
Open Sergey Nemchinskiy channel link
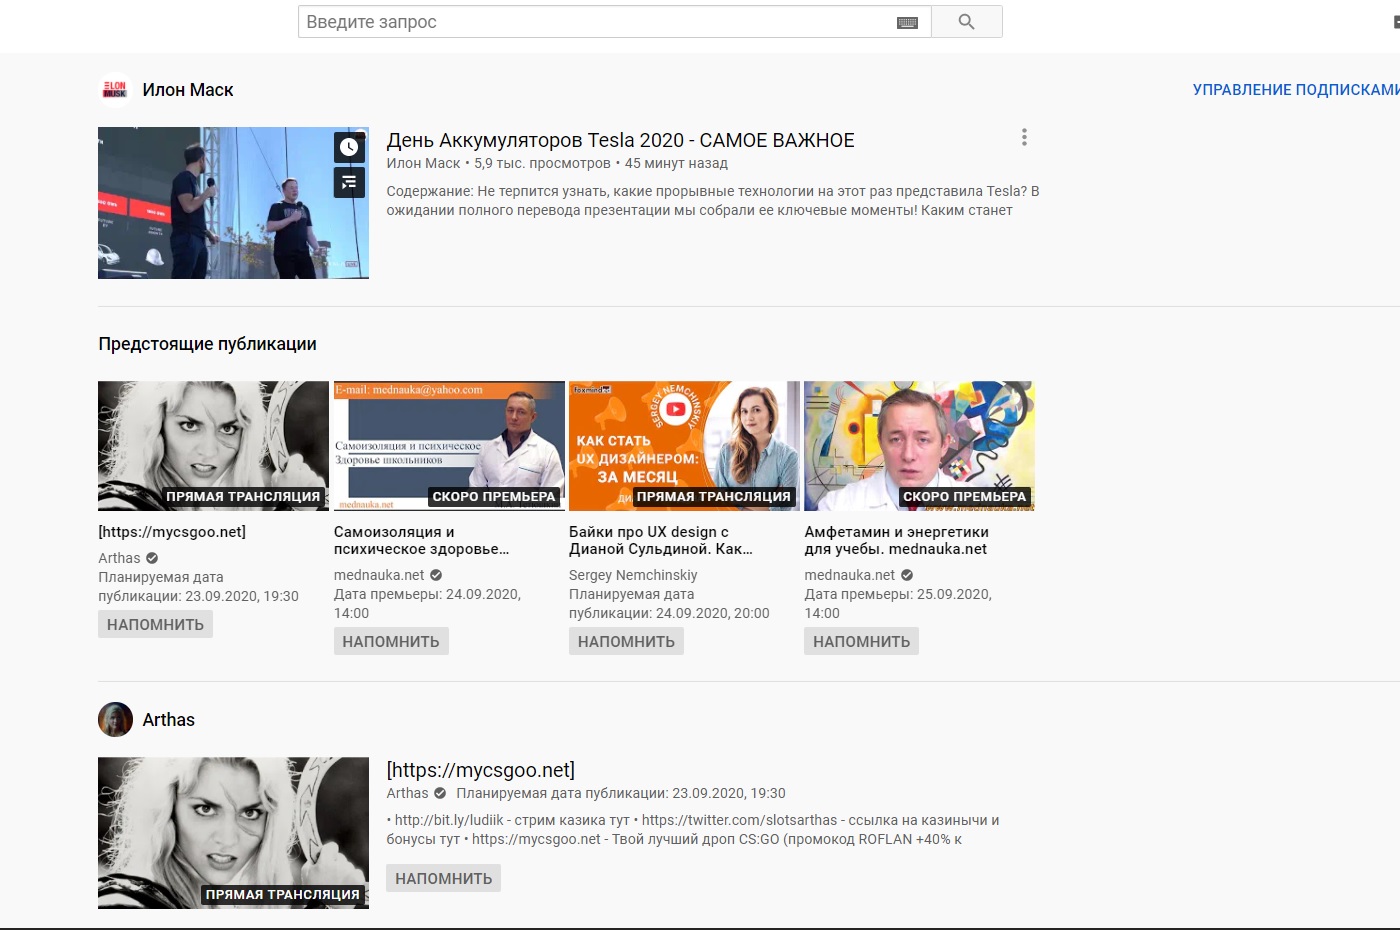click(633, 575)
